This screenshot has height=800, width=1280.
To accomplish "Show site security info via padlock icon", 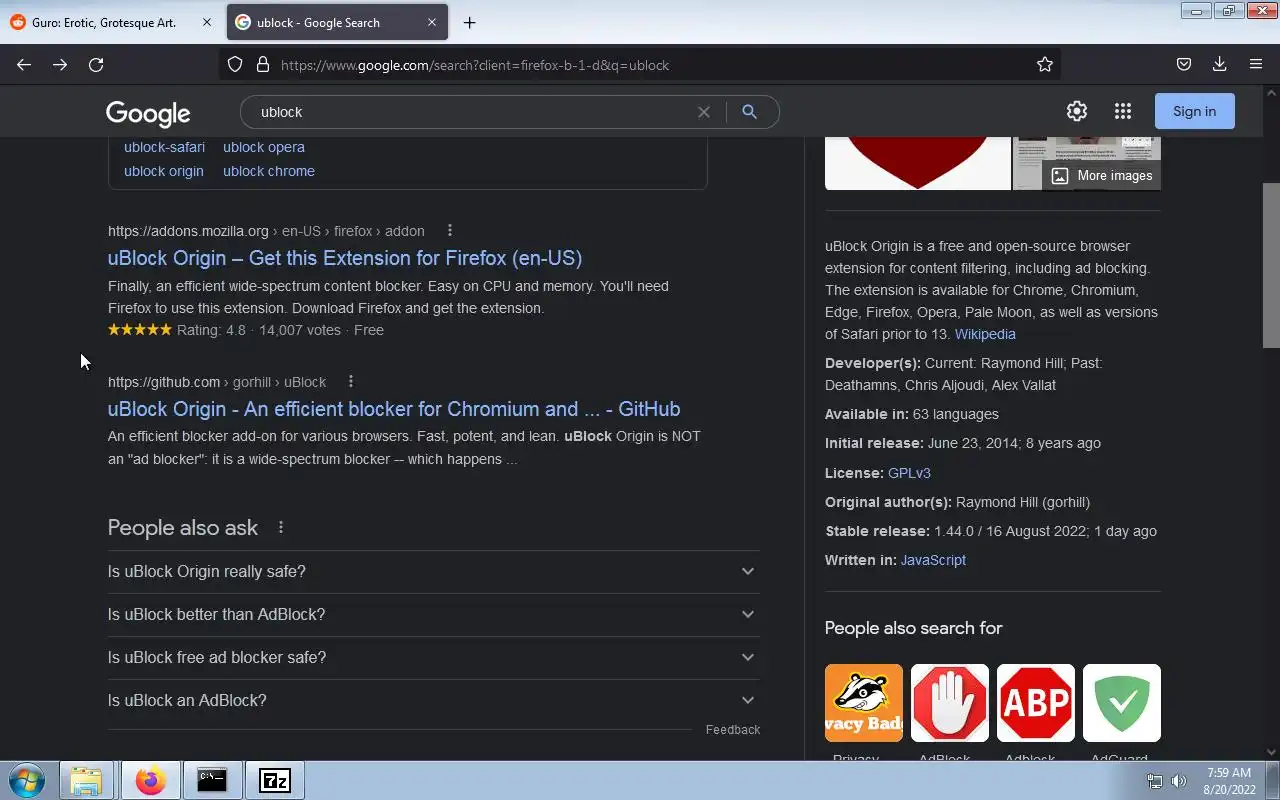I will 263,64.
